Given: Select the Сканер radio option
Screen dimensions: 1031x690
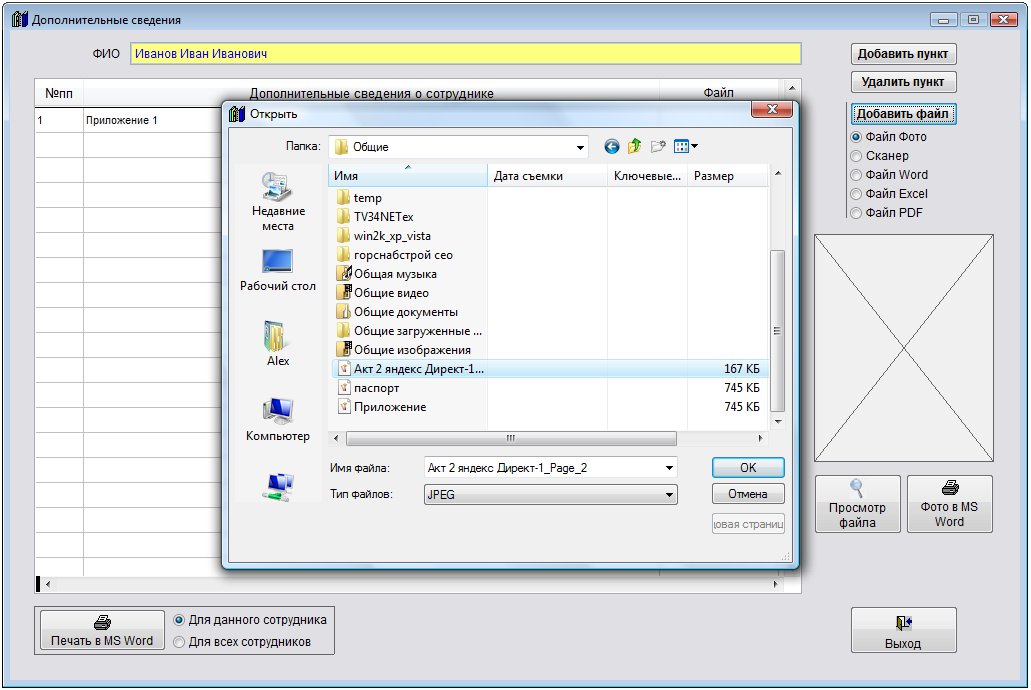Looking at the screenshot, I should [x=856, y=156].
